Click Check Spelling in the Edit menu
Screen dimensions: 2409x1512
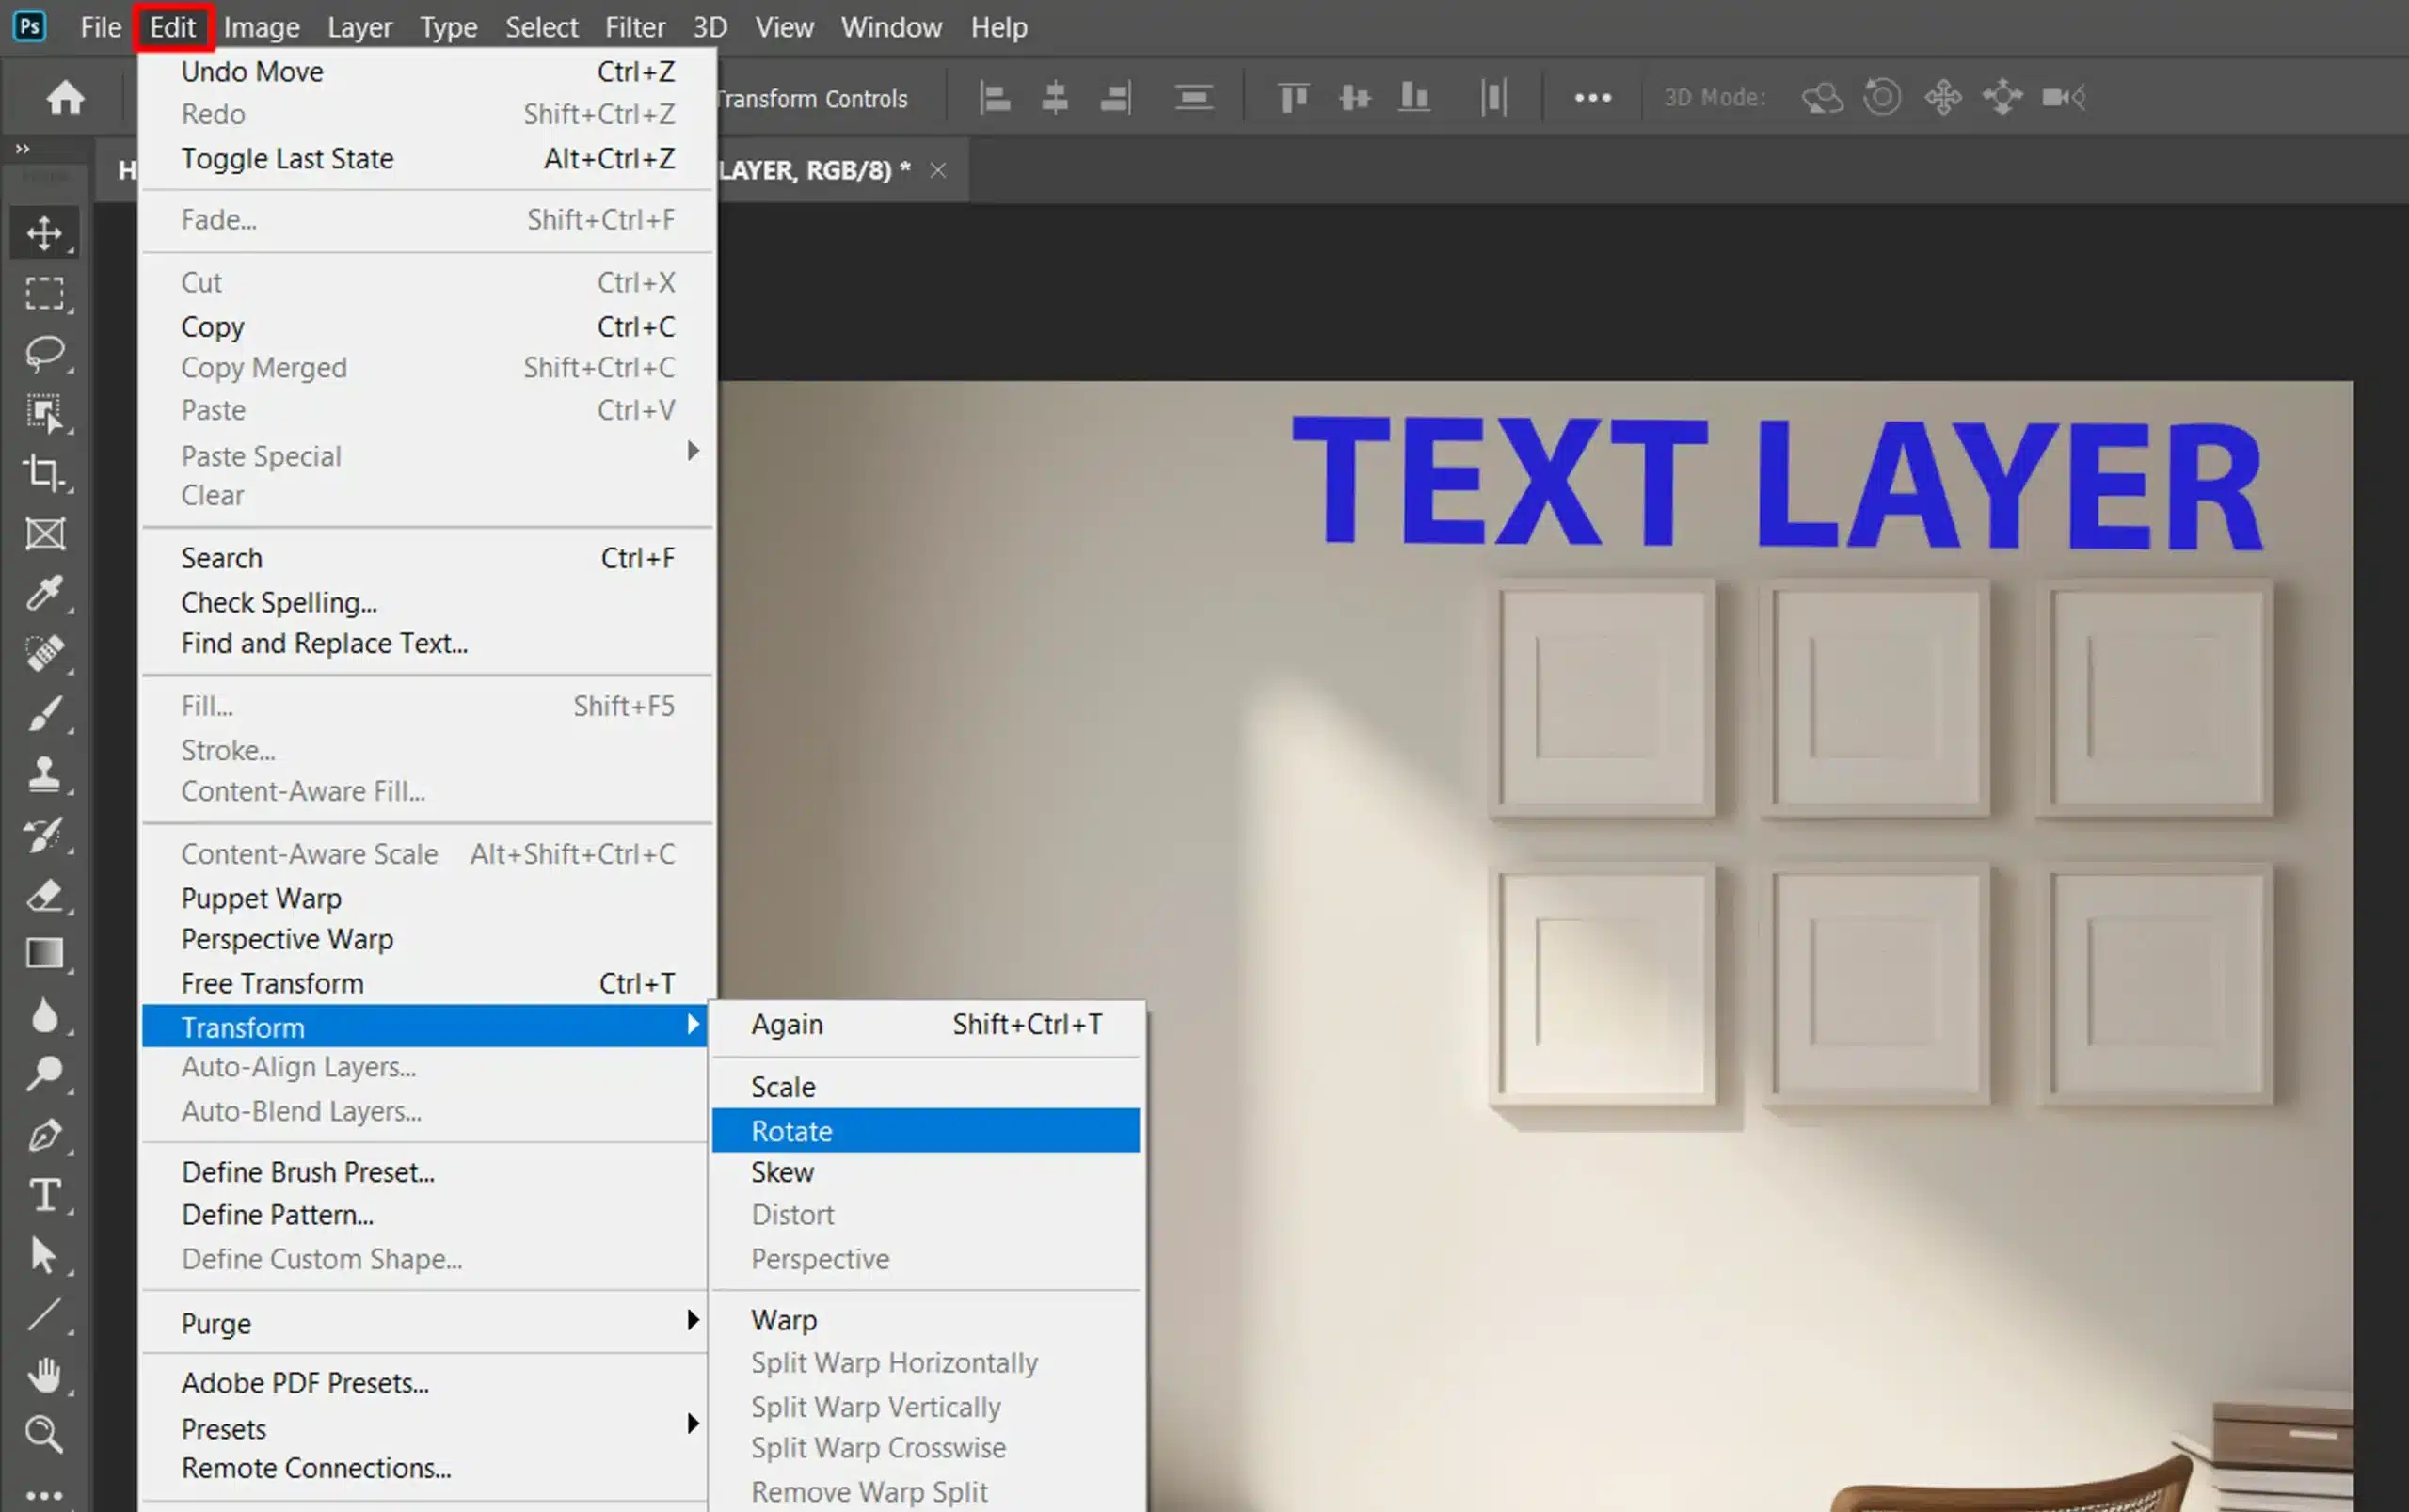(427, 602)
